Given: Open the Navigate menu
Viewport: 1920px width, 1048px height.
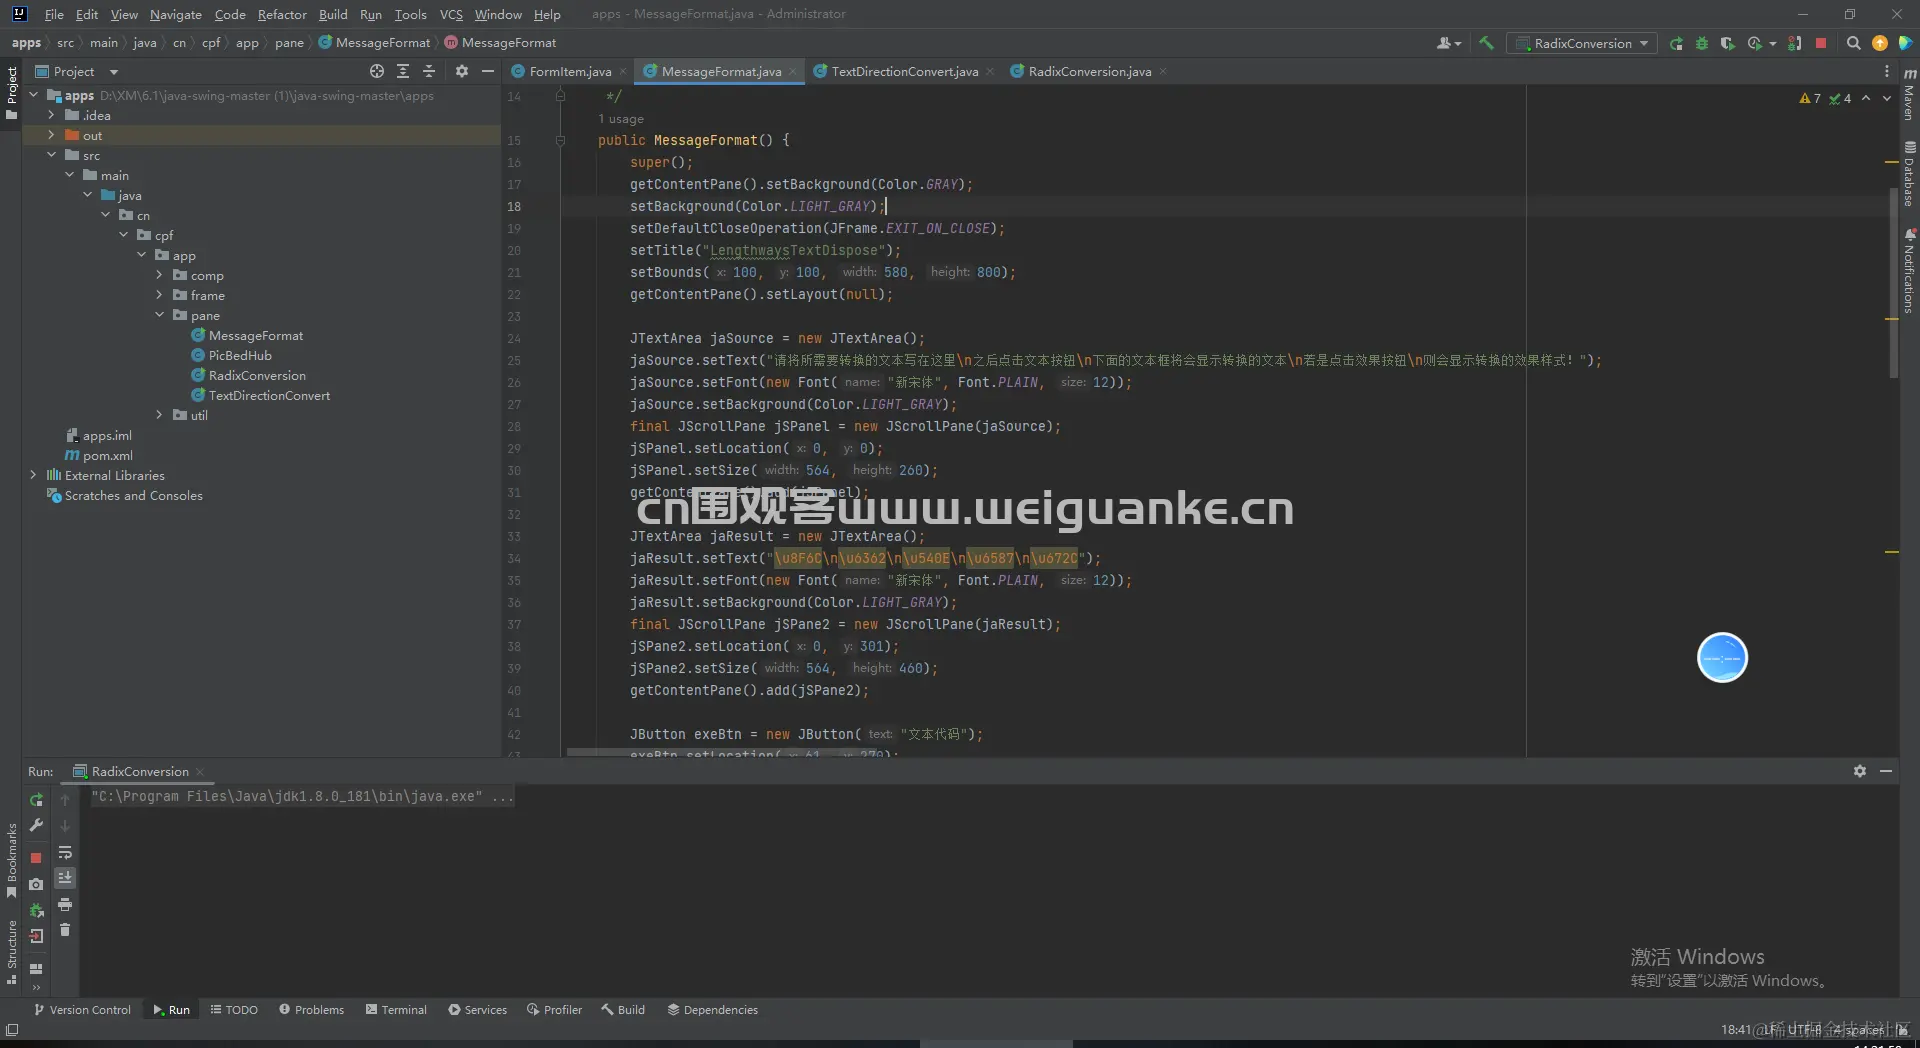Looking at the screenshot, I should (x=176, y=14).
